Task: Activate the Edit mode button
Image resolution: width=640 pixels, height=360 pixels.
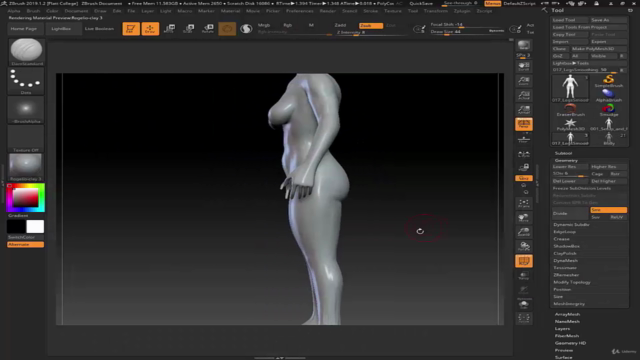Action: pos(131,29)
